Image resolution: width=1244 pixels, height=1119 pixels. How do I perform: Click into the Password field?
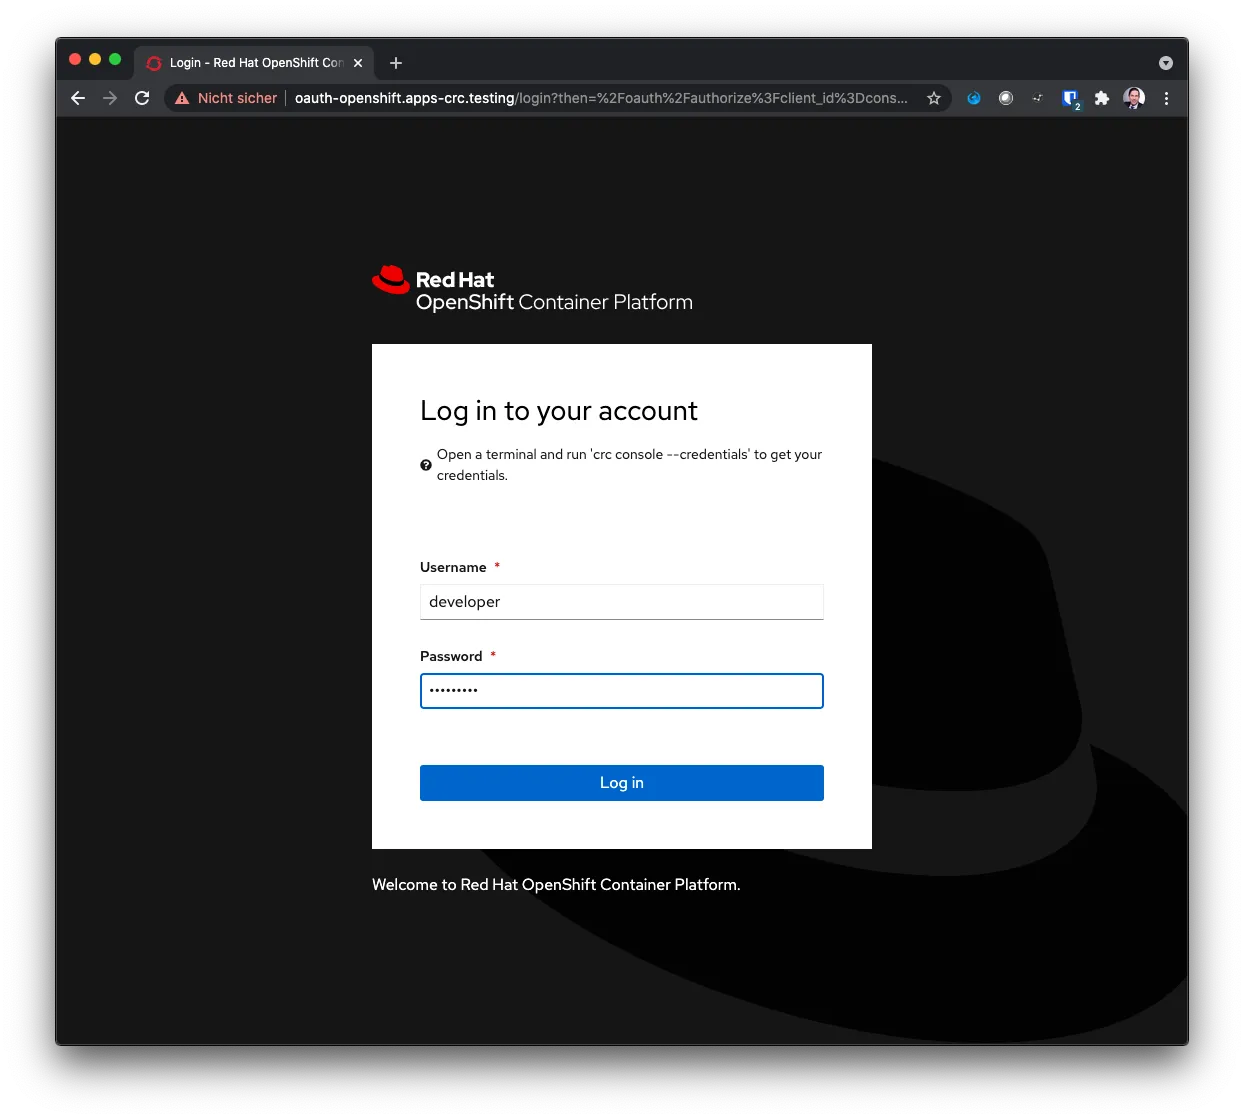coord(621,691)
